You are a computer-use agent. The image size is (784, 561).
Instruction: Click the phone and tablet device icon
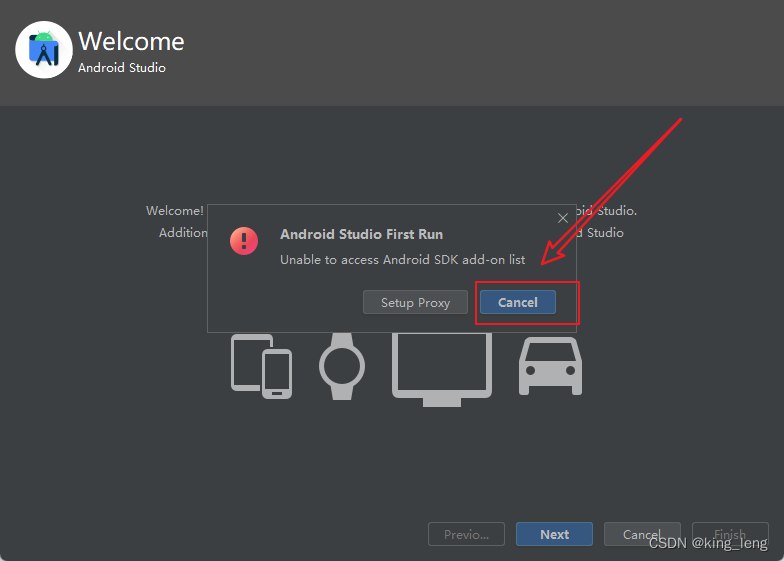pos(262,366)
